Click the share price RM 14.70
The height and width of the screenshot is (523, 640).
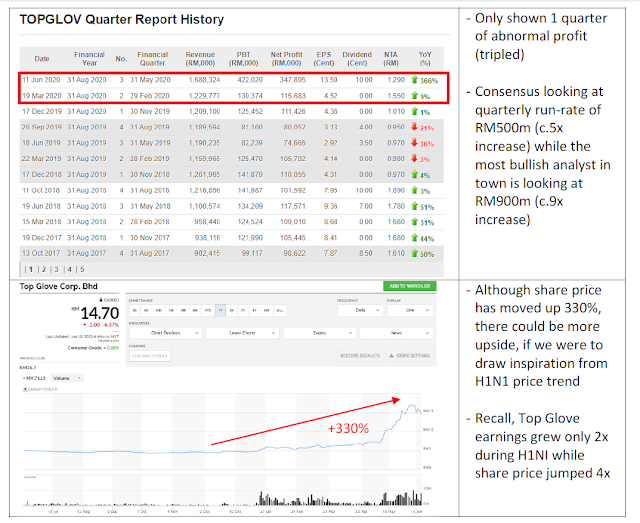coord(96,314)
